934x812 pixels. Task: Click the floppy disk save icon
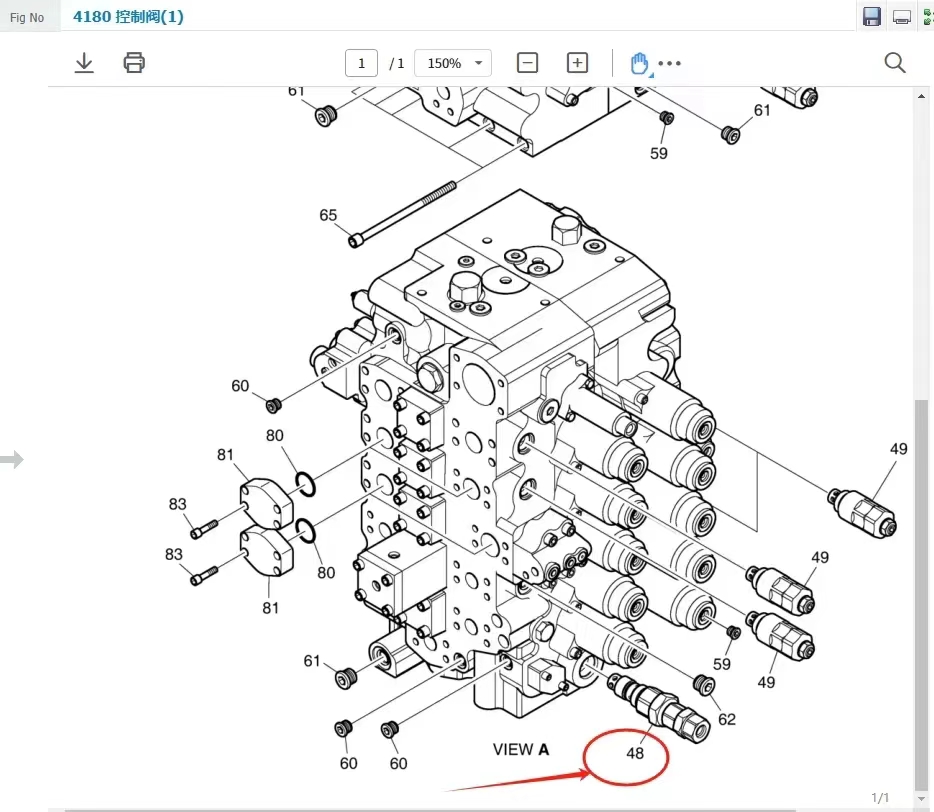coord(871,16)
